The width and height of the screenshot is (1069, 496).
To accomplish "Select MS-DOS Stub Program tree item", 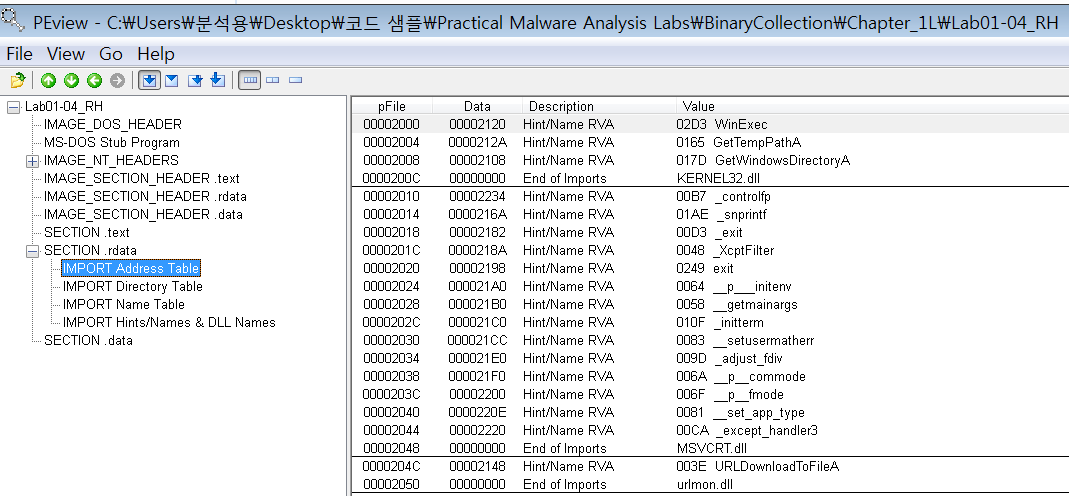I will pyautogui.click(x=112, y=142).
